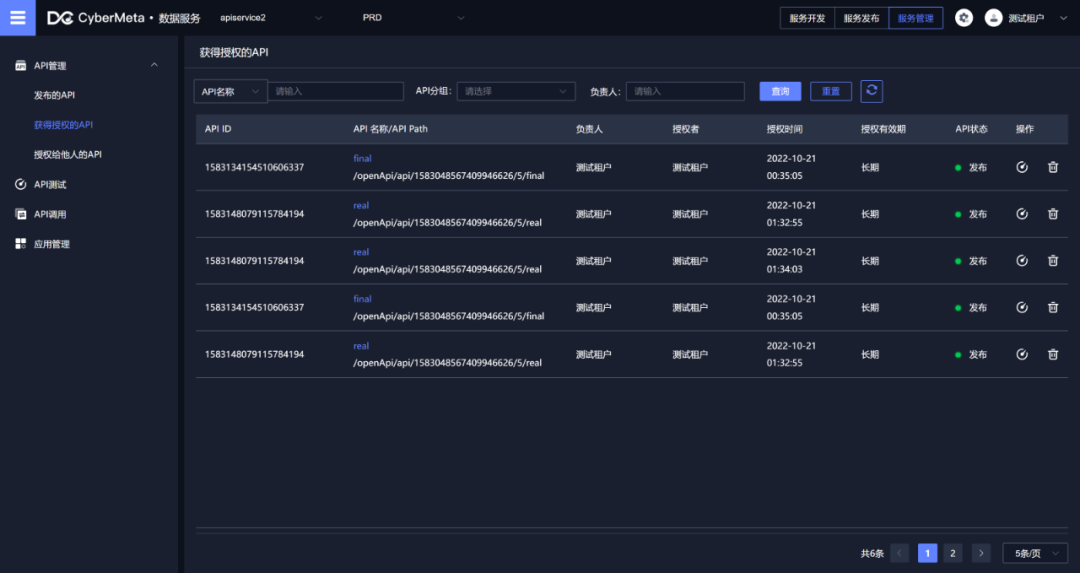Viewport: 1080px width, 573px height.
Task: Go to previous page arrow
Action: (x=899, y=553)
